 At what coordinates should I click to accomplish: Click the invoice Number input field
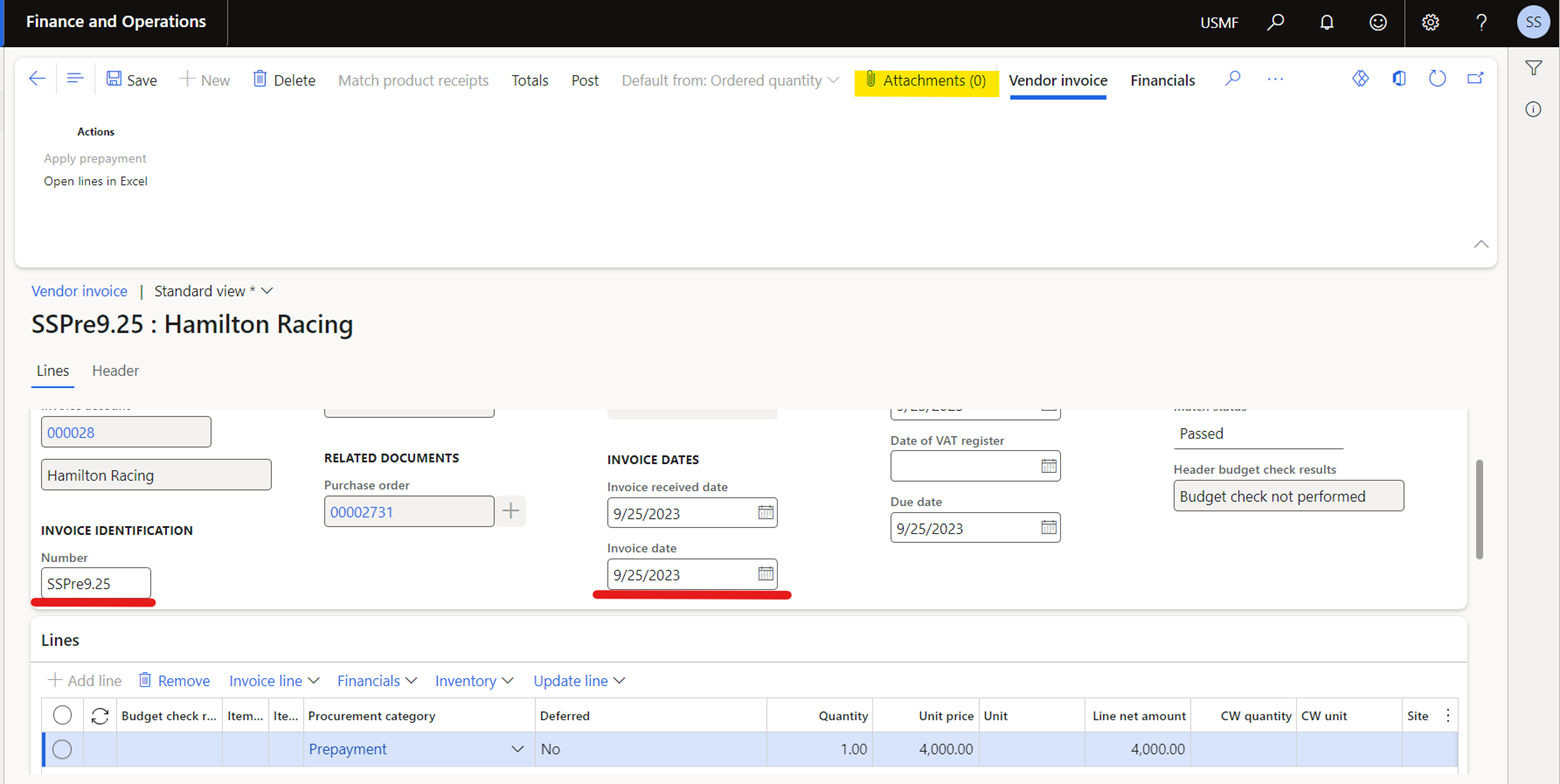[96, 583]
